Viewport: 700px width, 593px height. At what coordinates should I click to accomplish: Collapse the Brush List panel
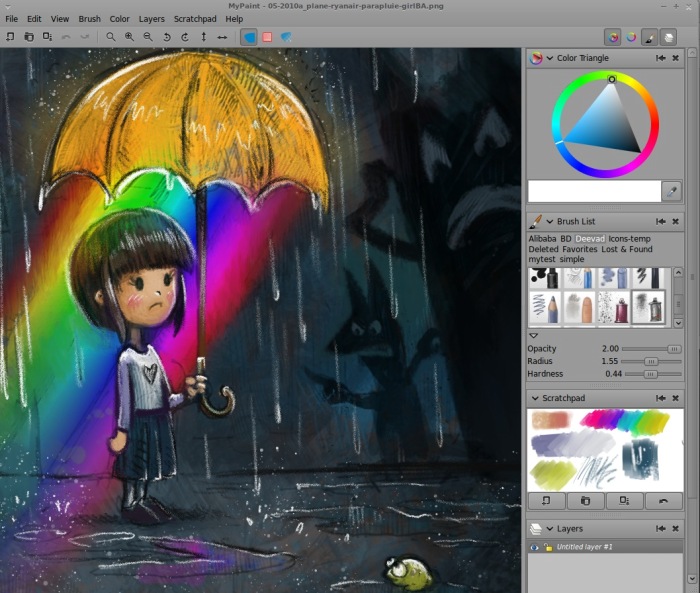tap(549, 221)
